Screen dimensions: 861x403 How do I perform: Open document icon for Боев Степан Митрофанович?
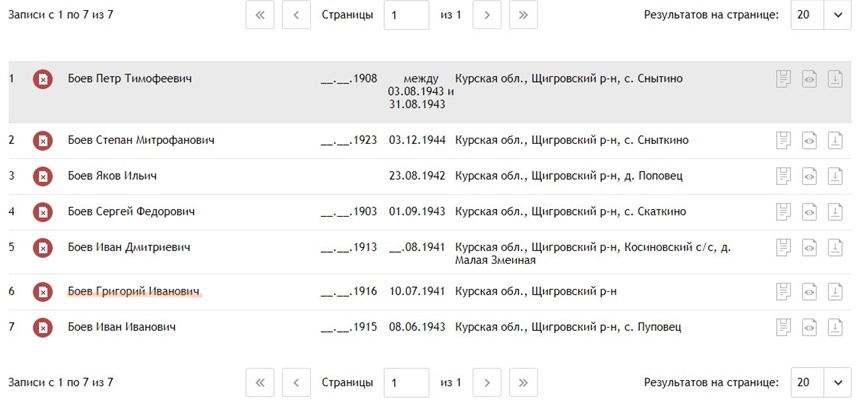click(784, 141)
